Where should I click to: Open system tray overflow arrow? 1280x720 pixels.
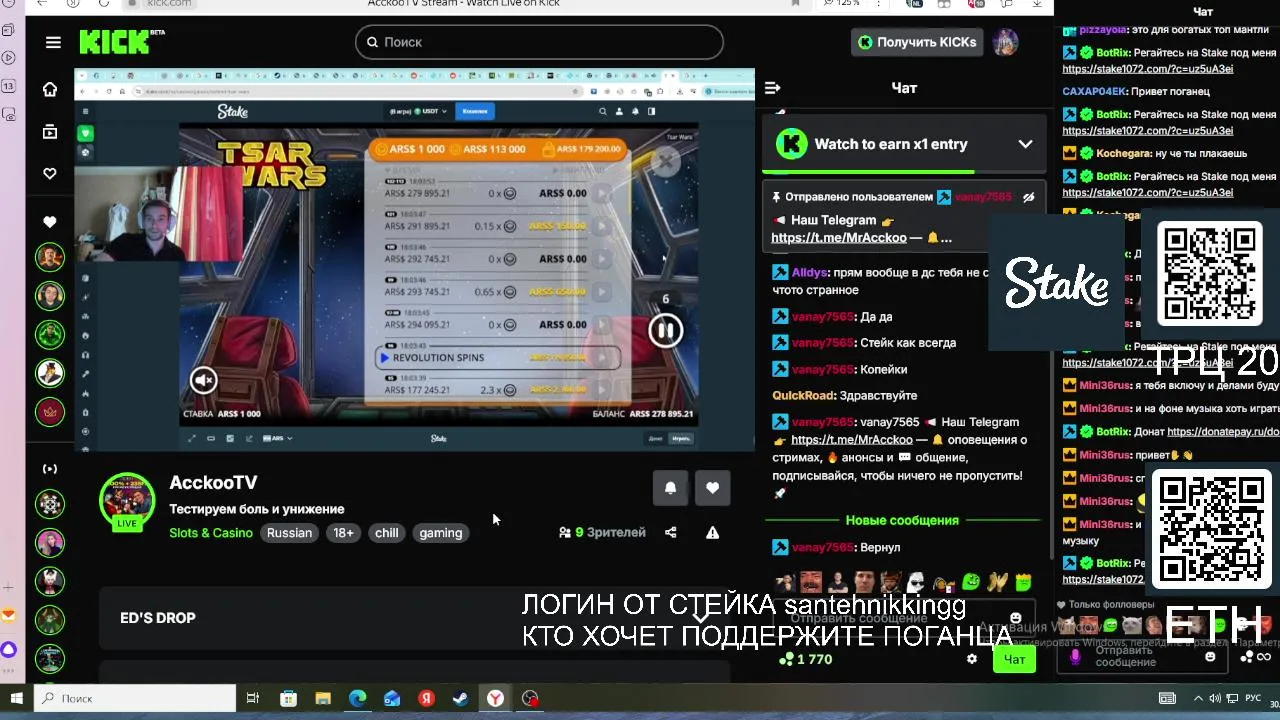tap(1198, 698)
